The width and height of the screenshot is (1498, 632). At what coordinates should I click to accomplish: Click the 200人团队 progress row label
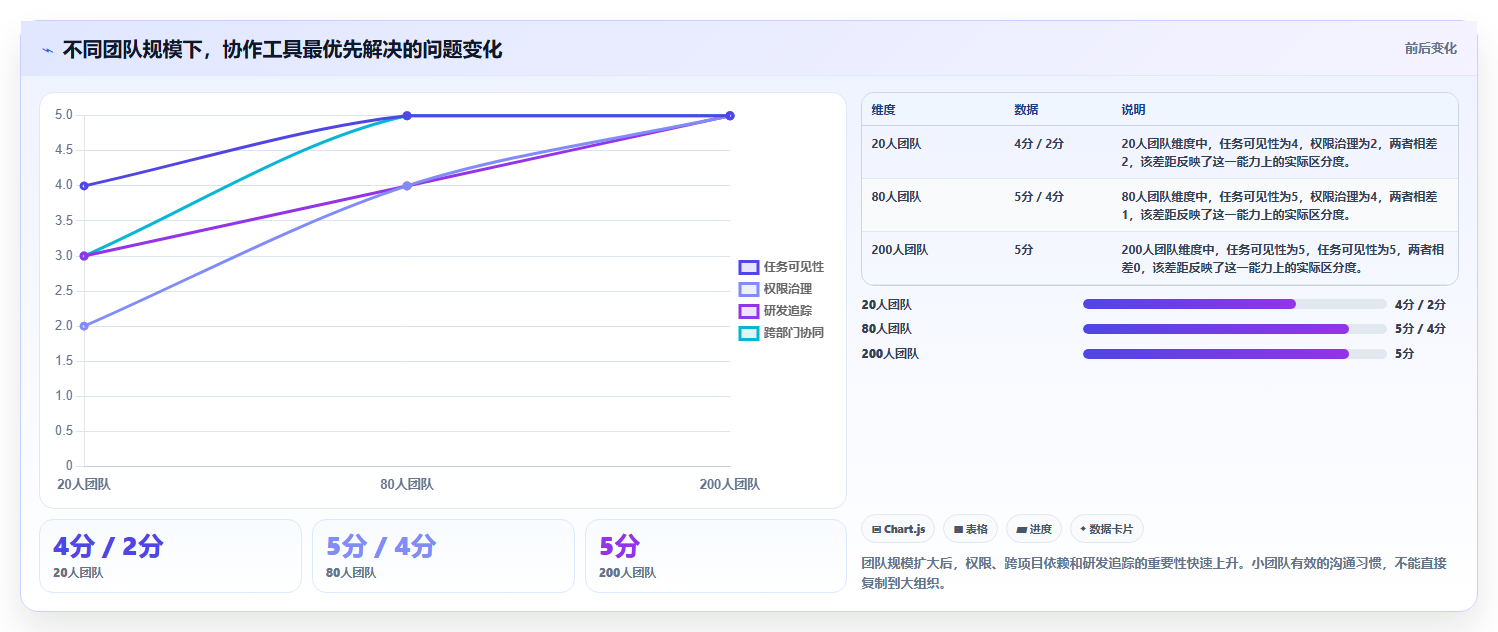890,354
